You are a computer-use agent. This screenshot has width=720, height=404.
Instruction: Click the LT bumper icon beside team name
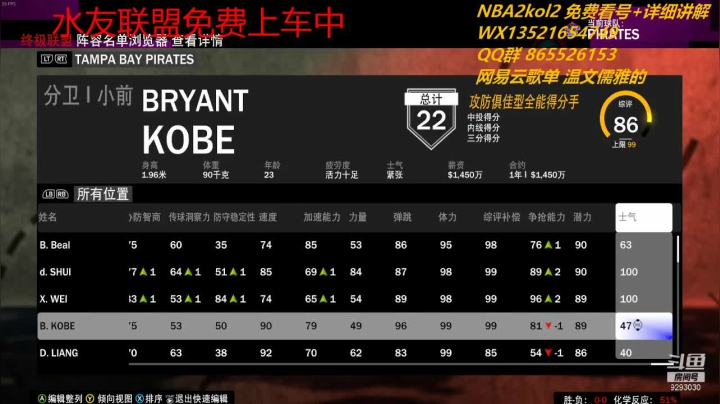47,59
